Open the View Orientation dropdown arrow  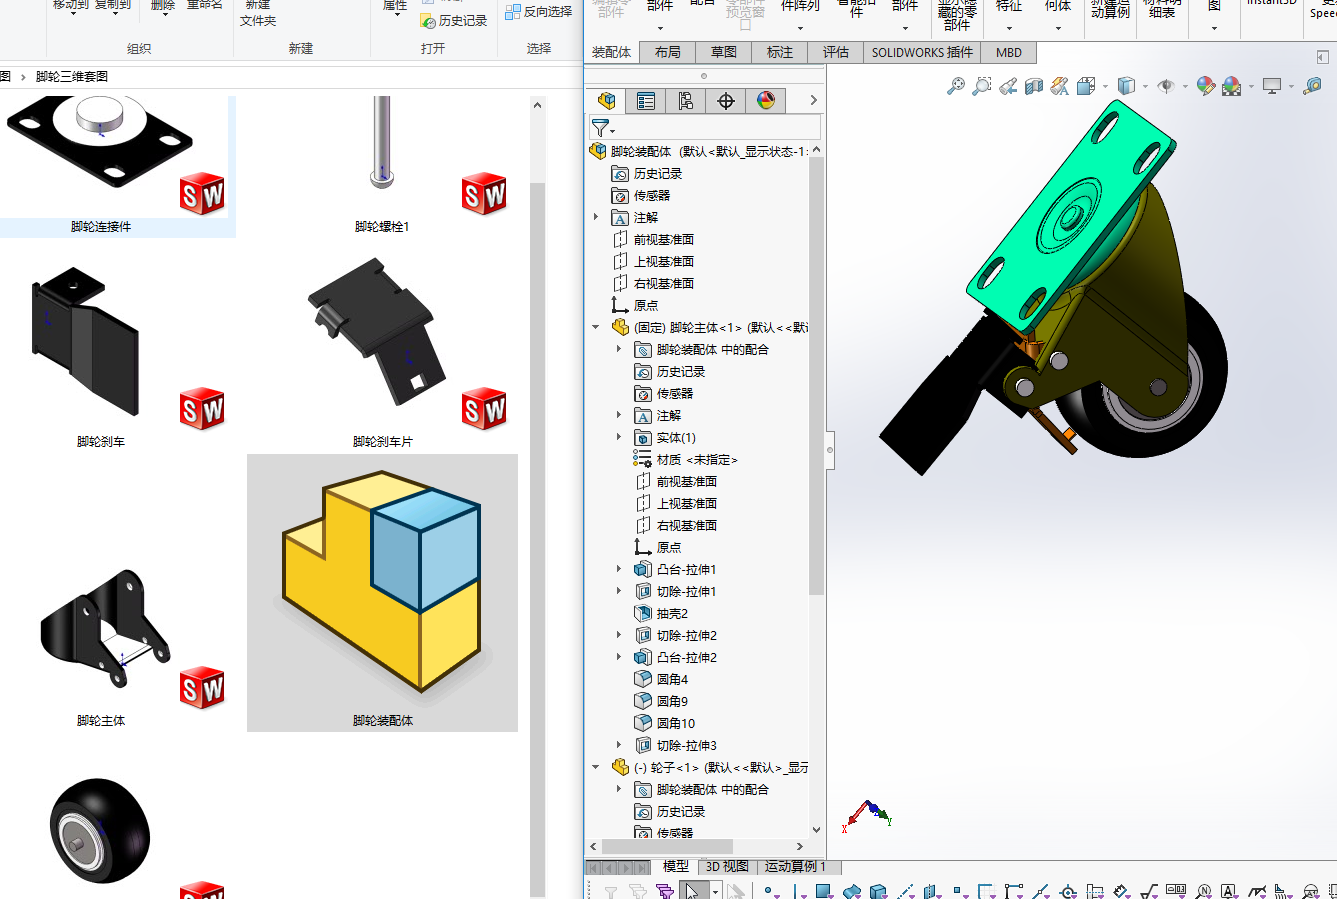(x=1104, y=87)
